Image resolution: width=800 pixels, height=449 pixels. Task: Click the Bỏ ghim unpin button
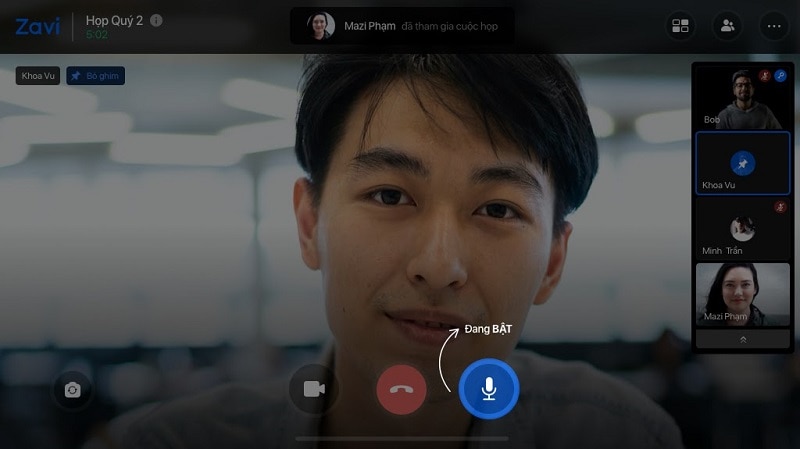coord(95,76)
